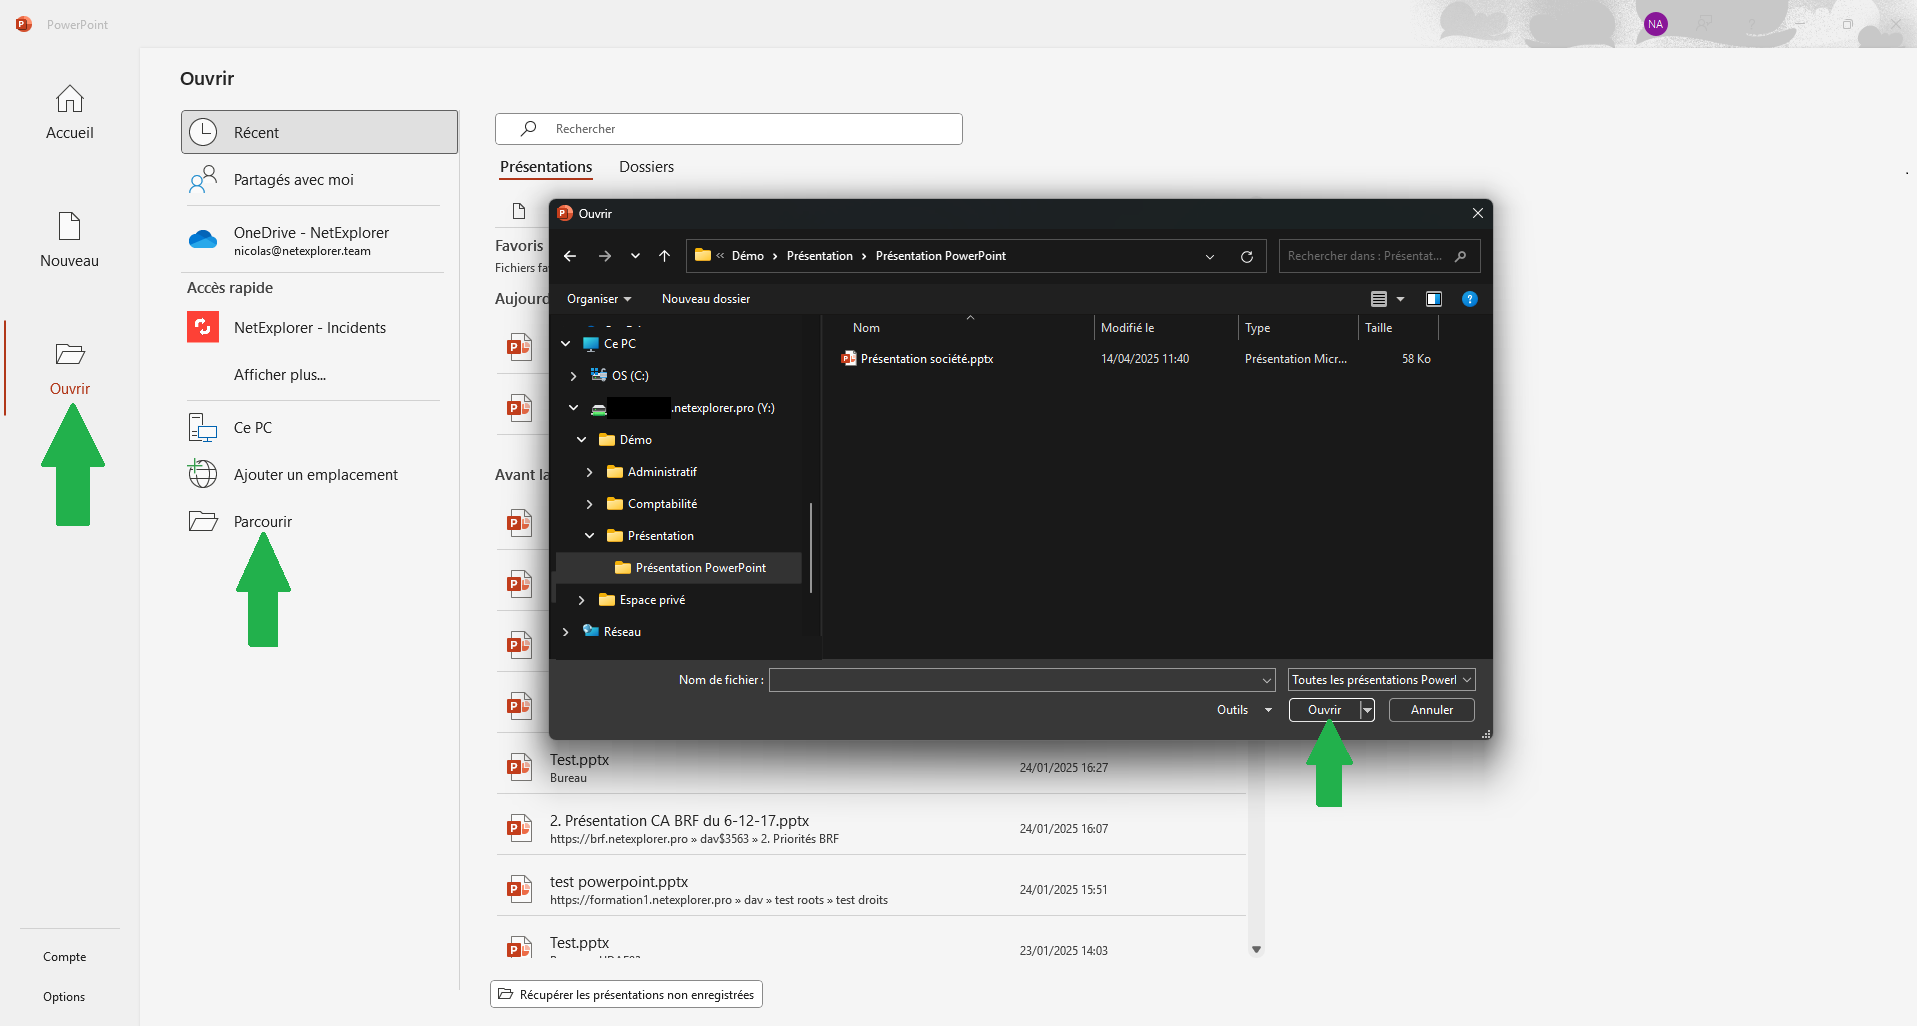The image size is (1917, 1026).
Task: Expand Réseau tree node
Action: pos(566,632)
